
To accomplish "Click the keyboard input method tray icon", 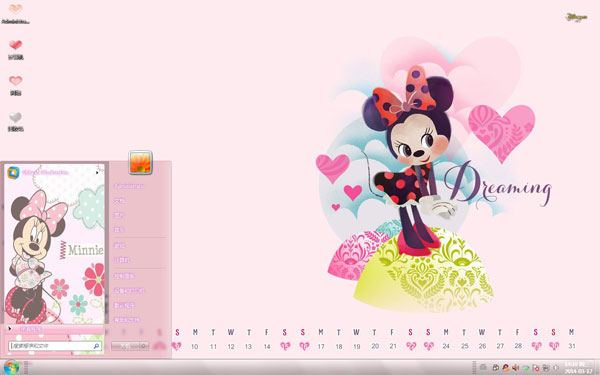I will point(483,367).
